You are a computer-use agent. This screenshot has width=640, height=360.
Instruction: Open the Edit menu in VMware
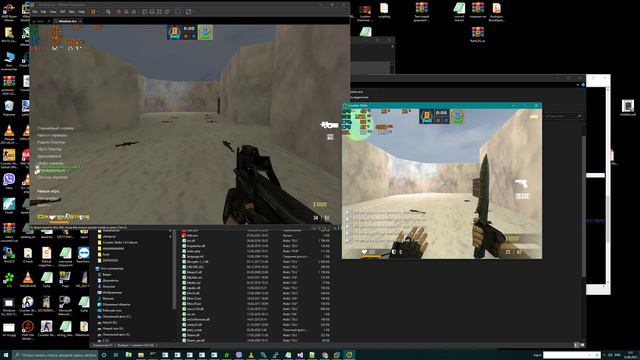[43, 12]
